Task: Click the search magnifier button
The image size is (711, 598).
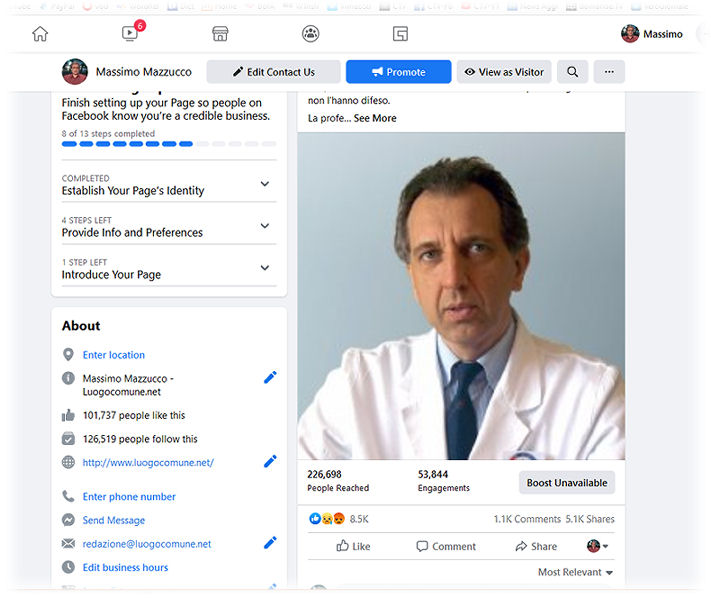Action: [x=572, y=72]
